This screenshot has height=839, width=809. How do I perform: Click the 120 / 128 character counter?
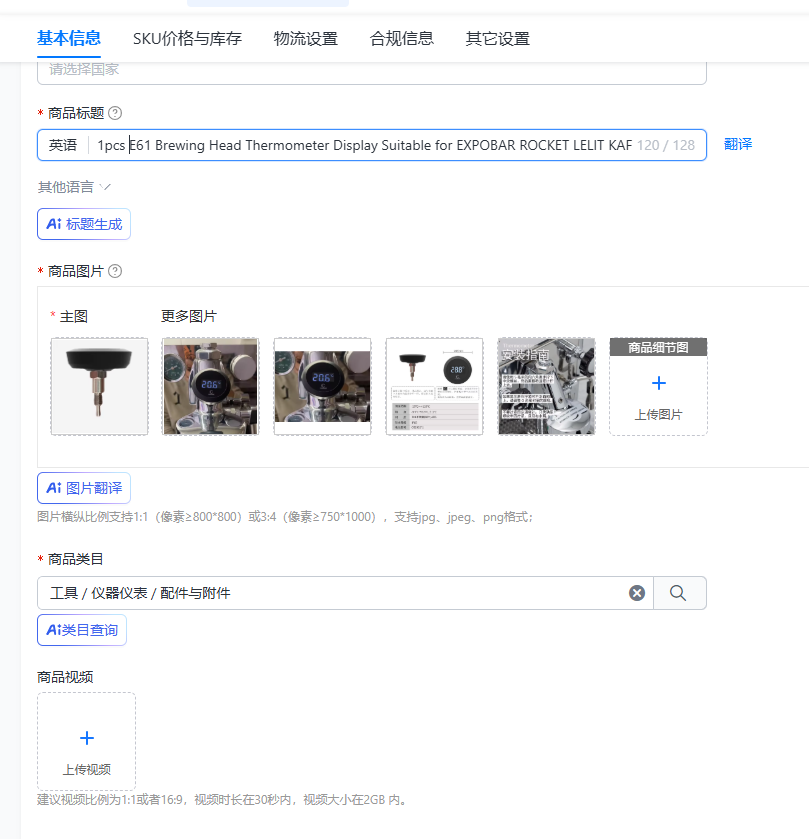pyautogui.click(x=666, y=145)
